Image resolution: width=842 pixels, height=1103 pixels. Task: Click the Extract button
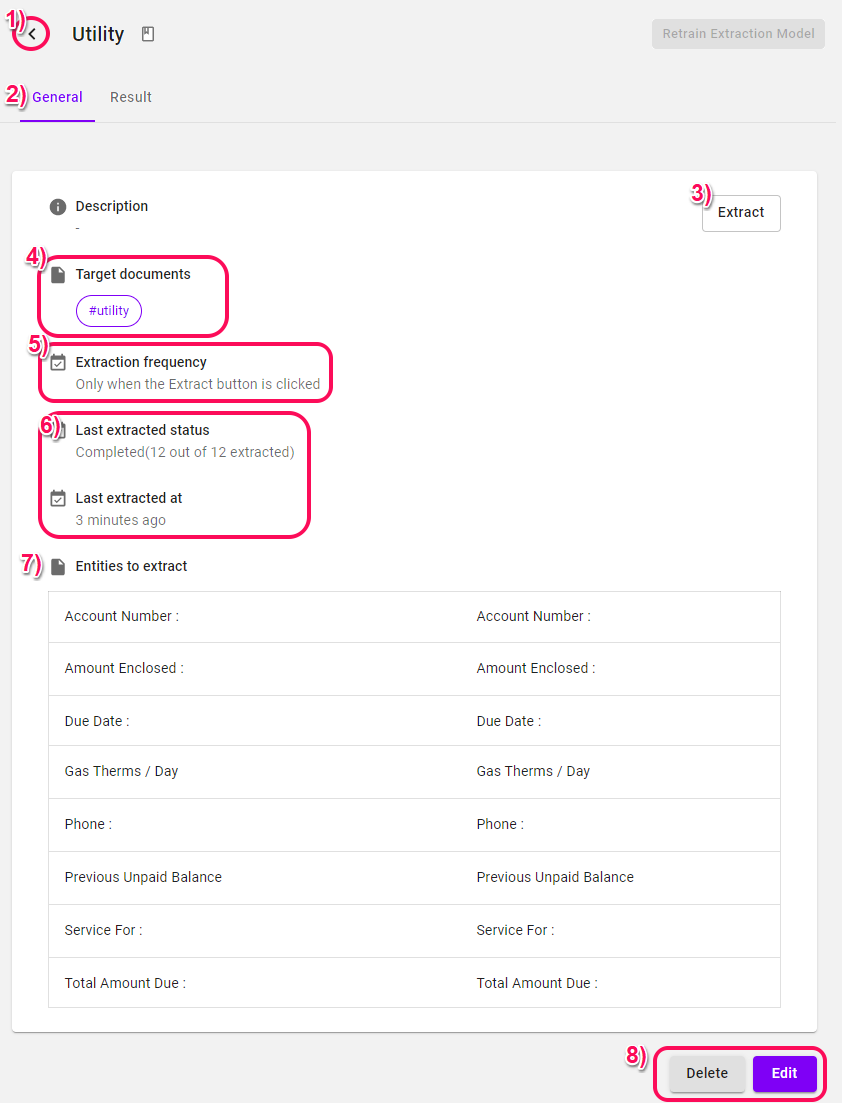point(741,212)
